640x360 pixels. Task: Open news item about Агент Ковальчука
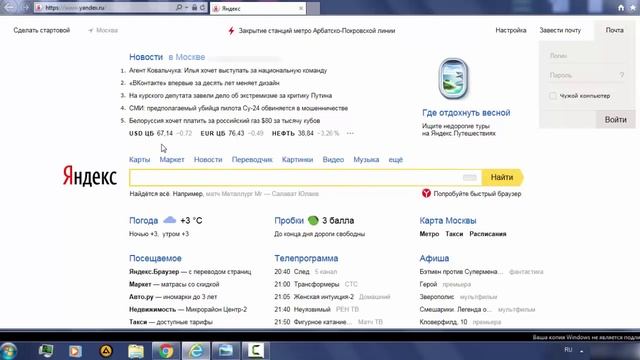pyautogui.click(x=228, y=71)
